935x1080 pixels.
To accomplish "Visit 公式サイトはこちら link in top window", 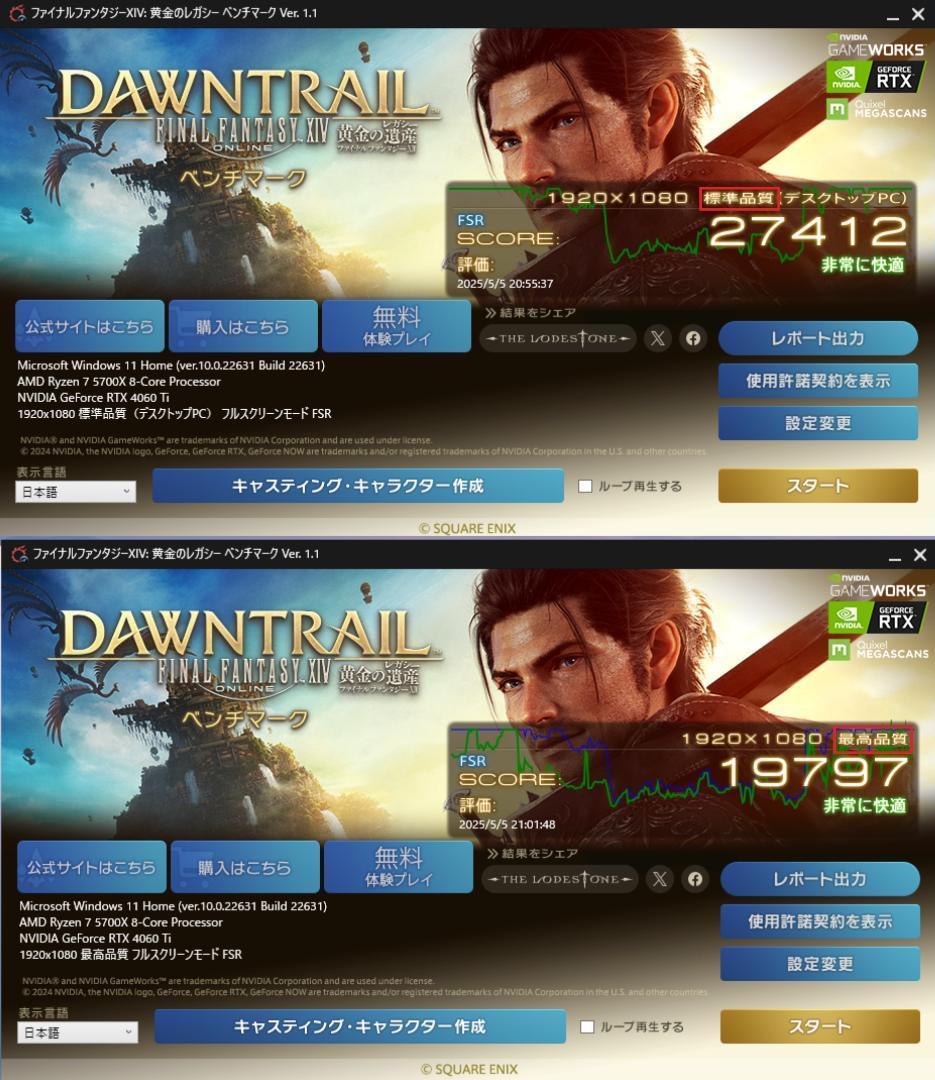I will (x=90, y=326).
